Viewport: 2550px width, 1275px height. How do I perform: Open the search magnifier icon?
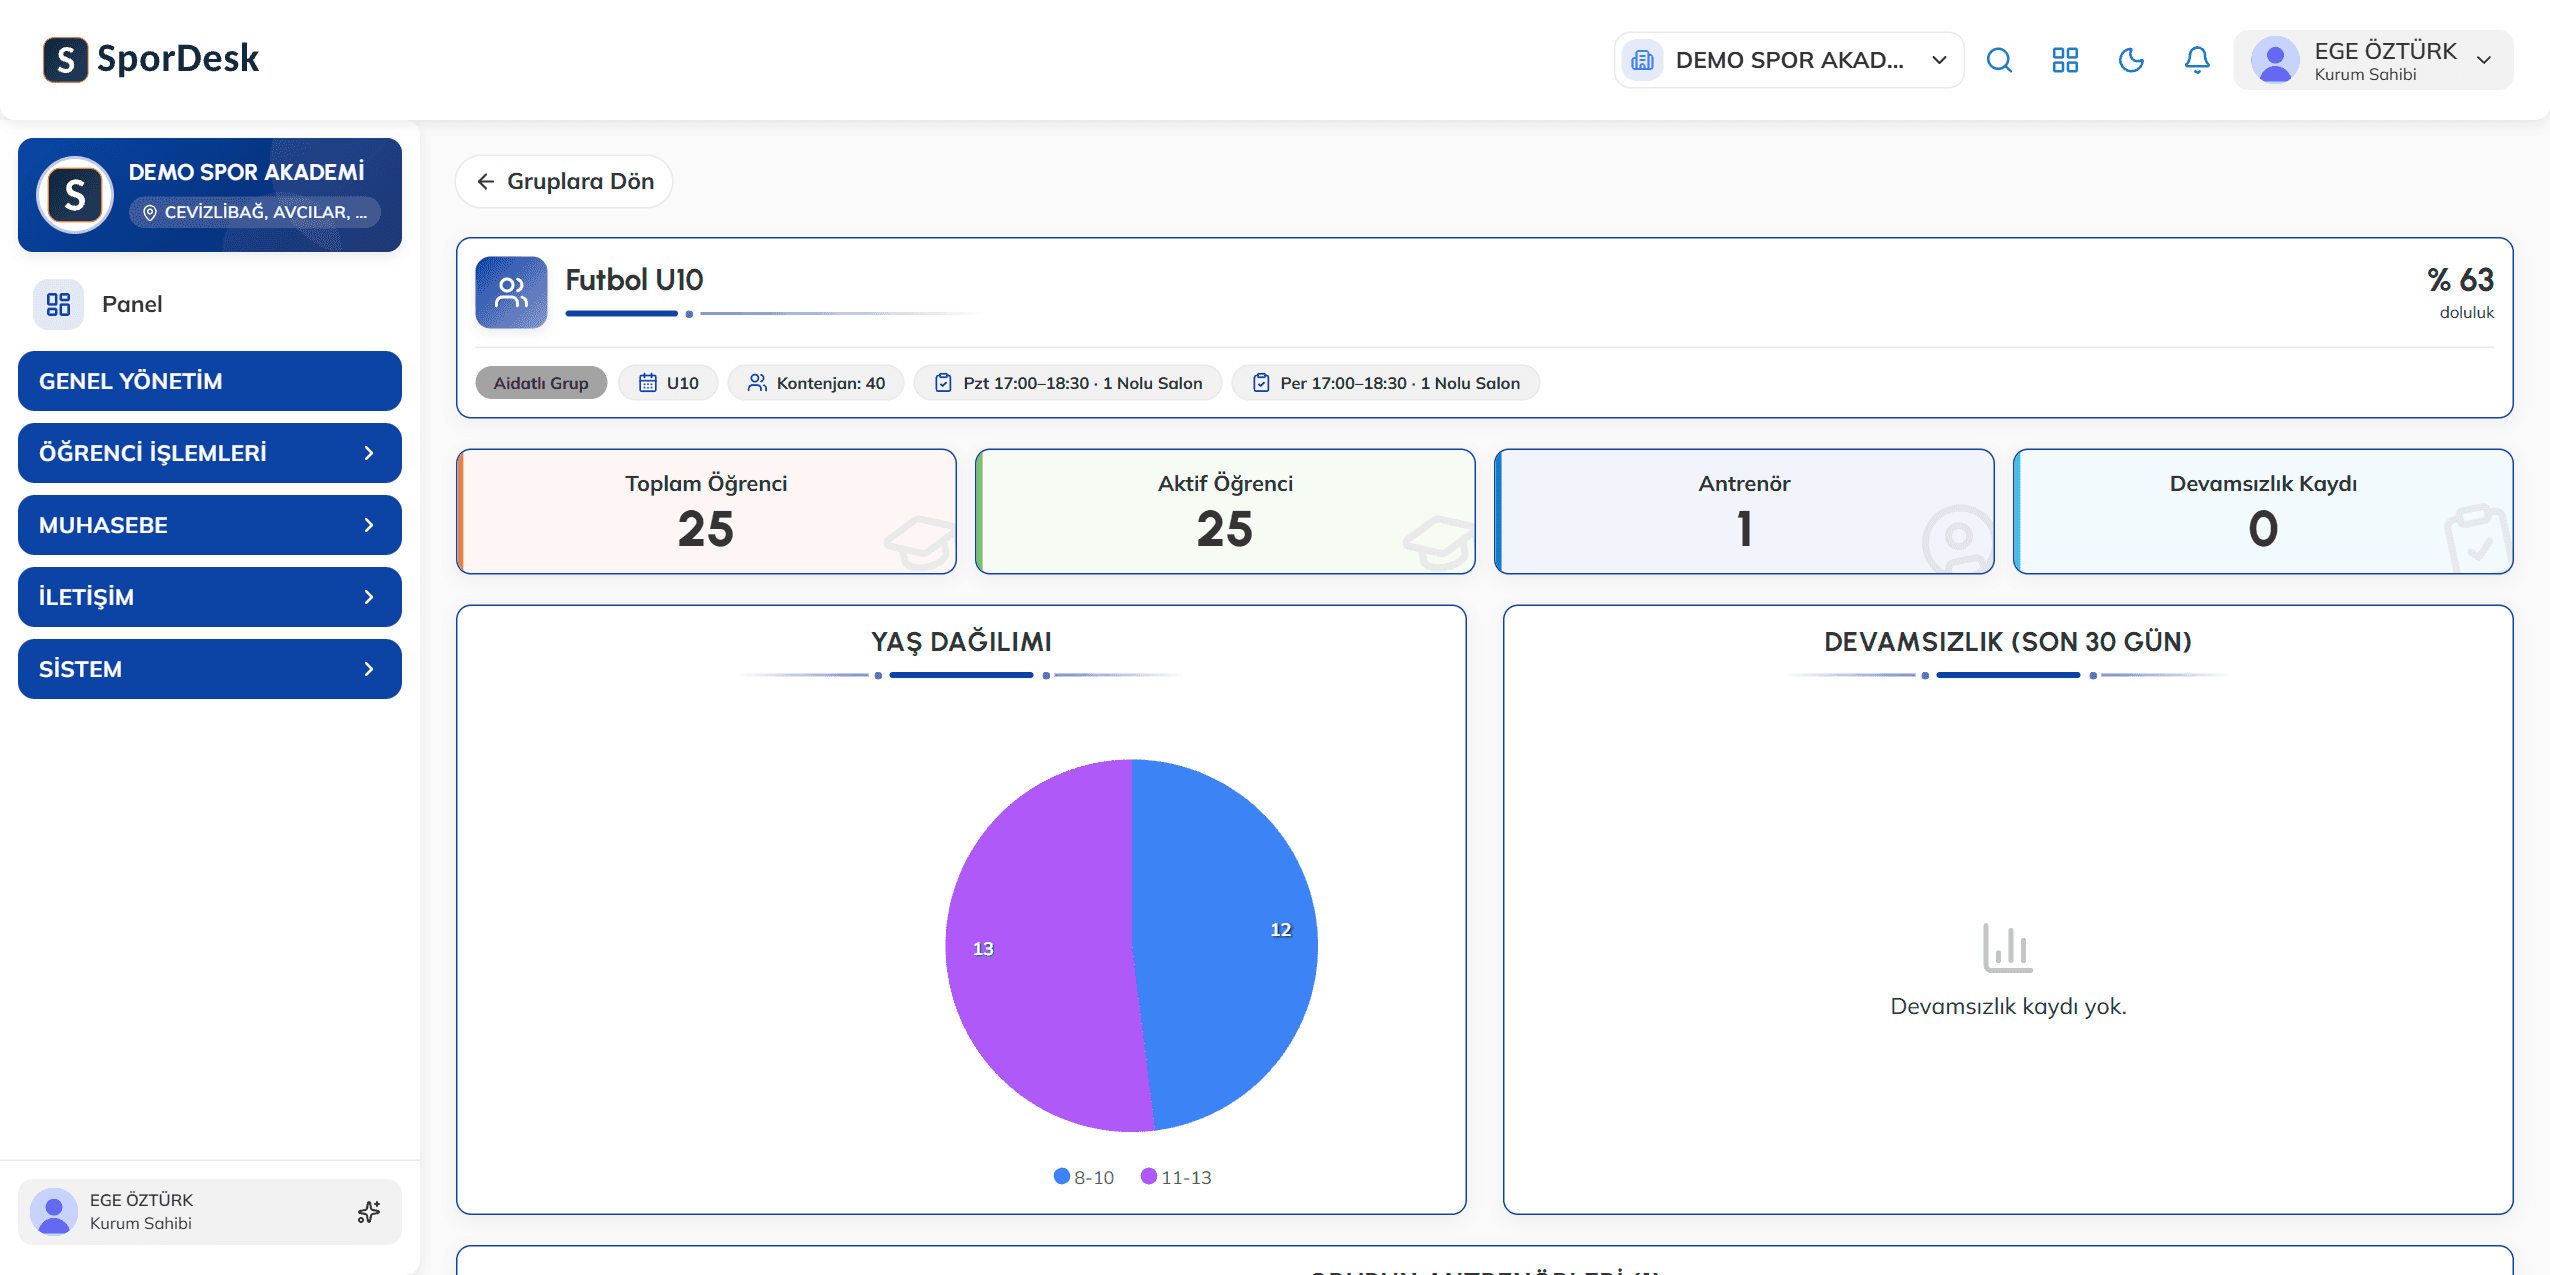pos(1999,60)
